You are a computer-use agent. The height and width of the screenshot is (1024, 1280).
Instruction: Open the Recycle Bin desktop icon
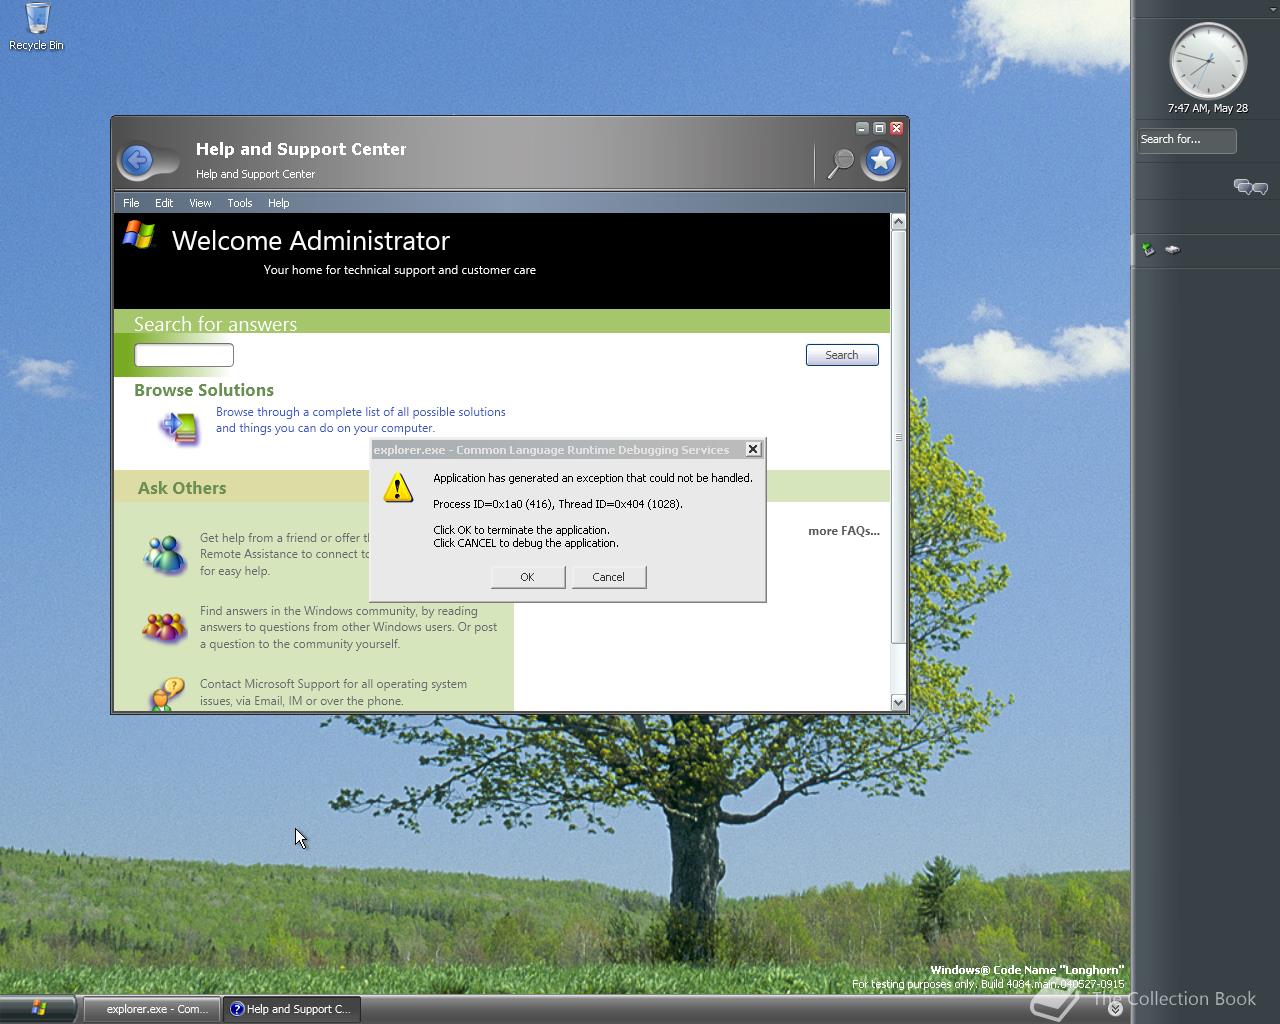(36, 27)
